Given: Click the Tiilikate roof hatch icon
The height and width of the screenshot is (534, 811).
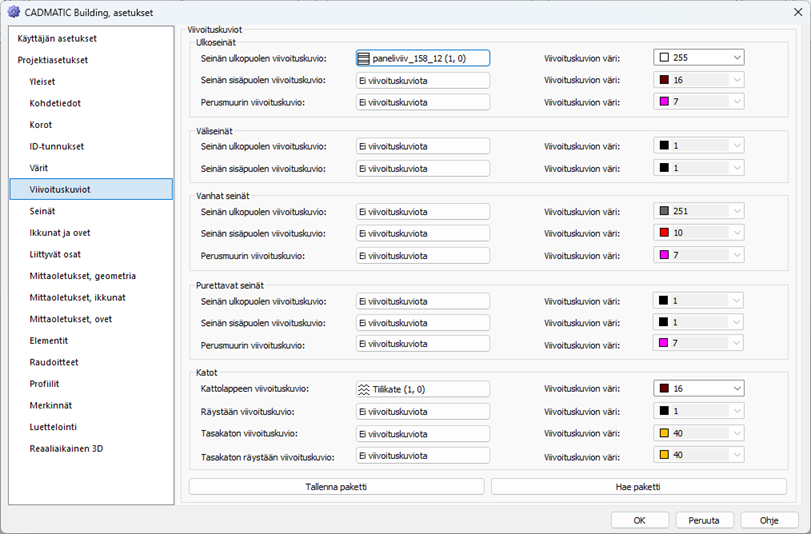Looking at the screenshot, I should 364,389.
